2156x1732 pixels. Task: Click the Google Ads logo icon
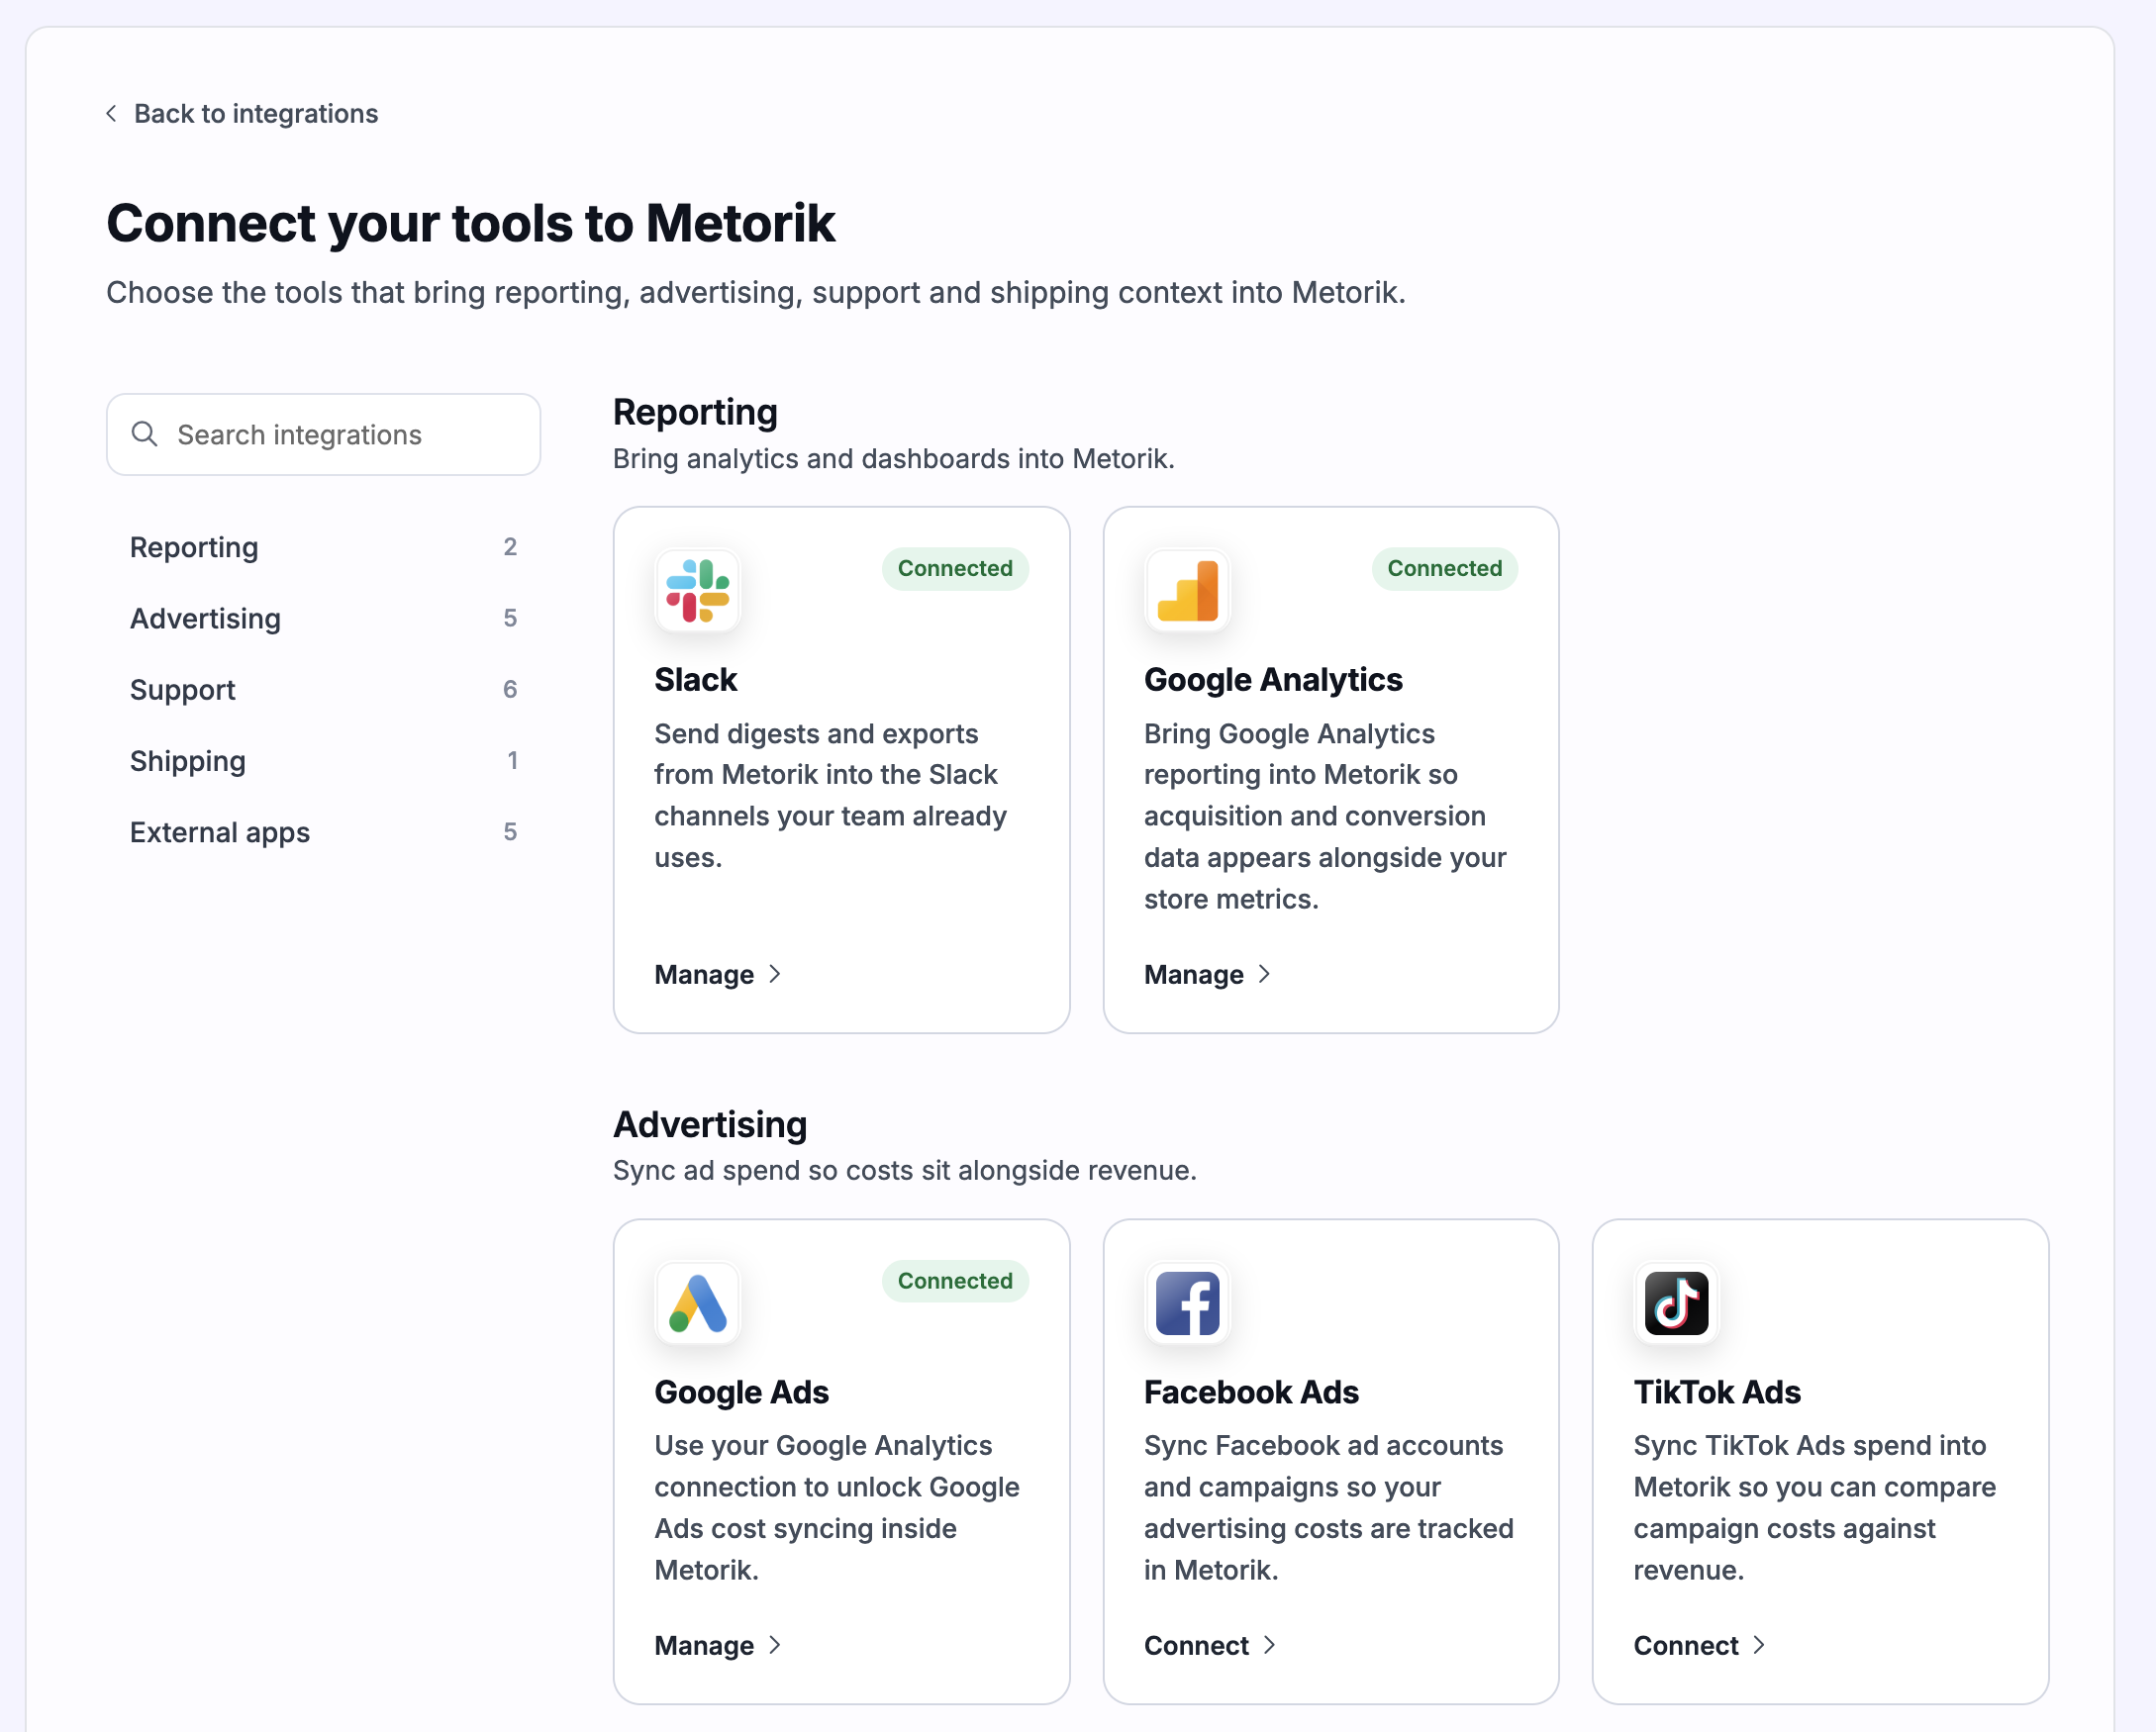(x=697, y=1303)
